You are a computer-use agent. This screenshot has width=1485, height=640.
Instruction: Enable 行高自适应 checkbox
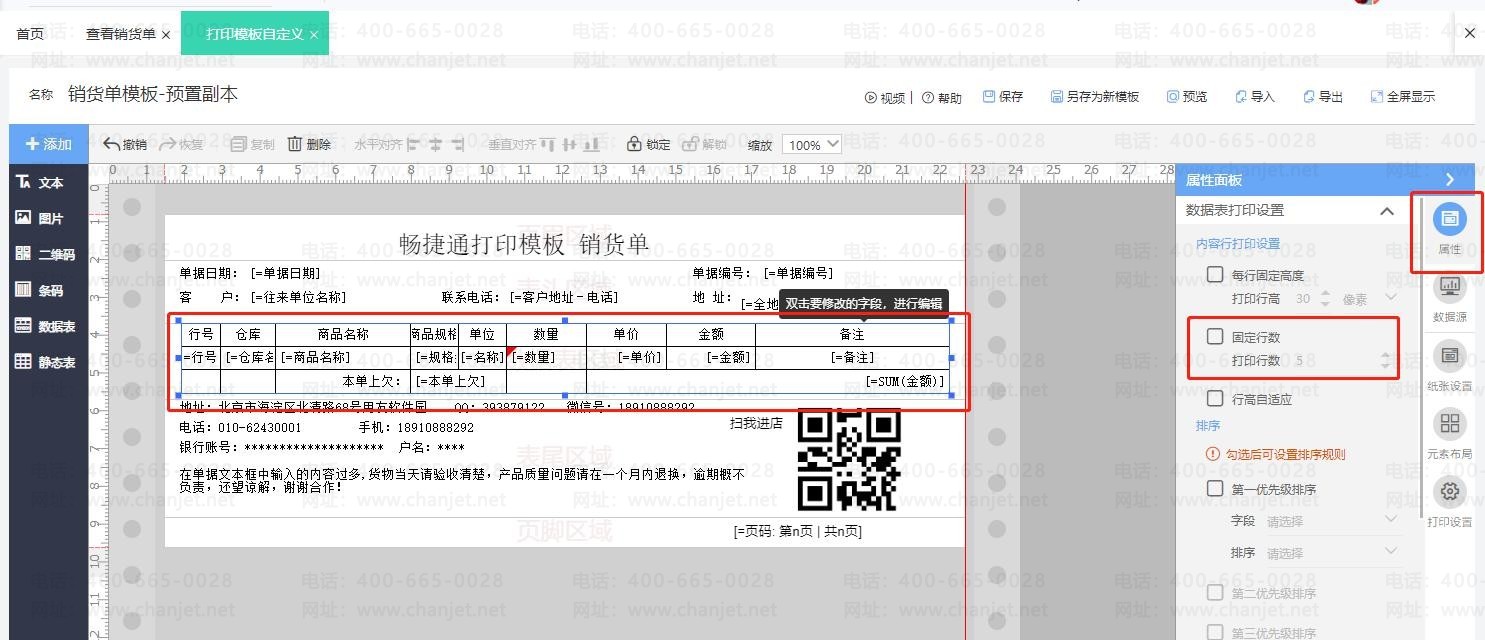coord(1215,398)
